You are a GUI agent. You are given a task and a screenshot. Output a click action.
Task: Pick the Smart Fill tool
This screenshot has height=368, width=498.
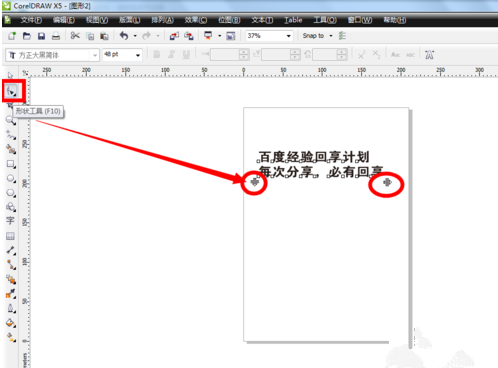(11, 149)
